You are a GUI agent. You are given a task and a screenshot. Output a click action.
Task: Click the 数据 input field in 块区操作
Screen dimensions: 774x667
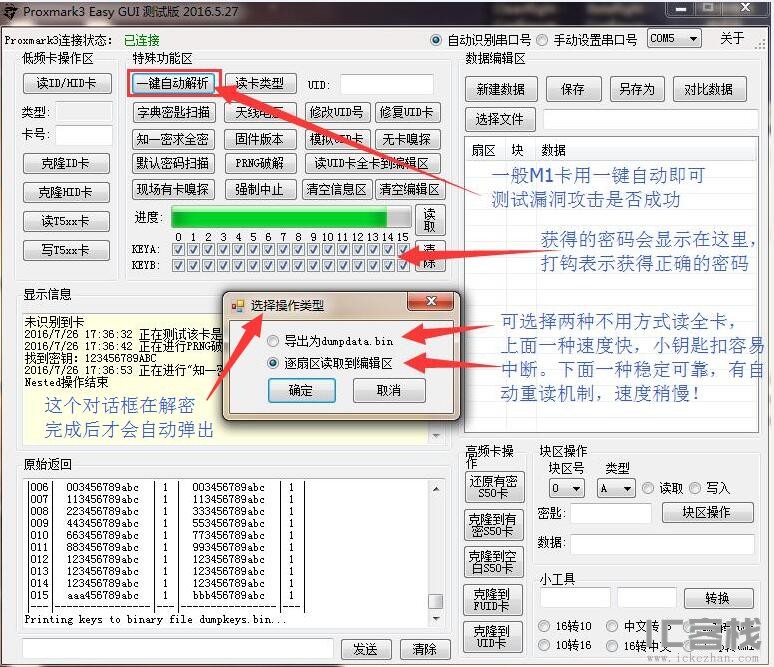[x=662, y=544]
